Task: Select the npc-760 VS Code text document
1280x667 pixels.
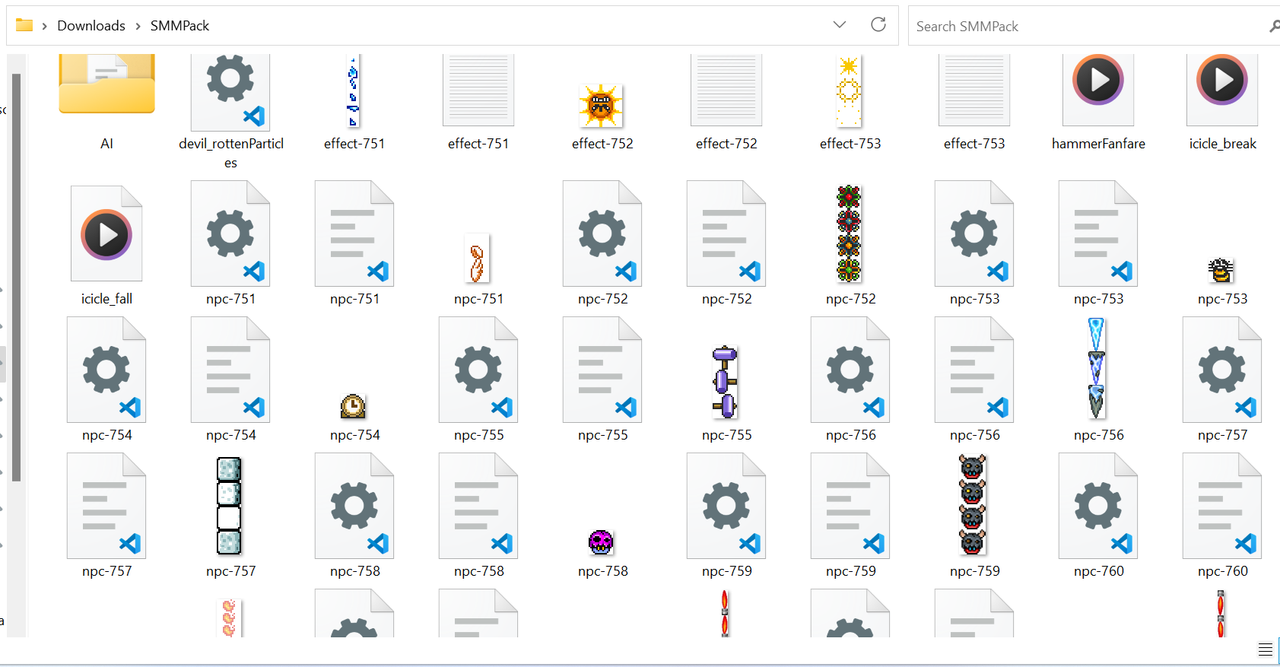Action: click(1223, 506)
